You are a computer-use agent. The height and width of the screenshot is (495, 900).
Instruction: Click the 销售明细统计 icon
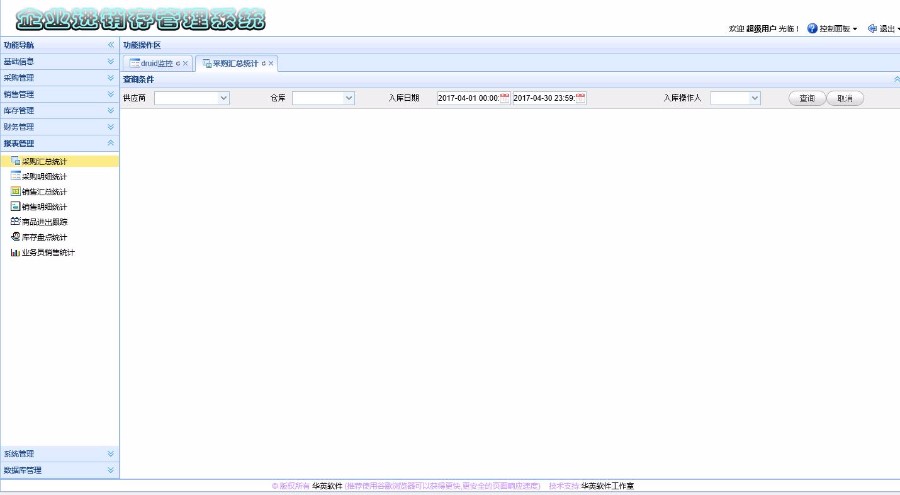click(x=15, y=206)
